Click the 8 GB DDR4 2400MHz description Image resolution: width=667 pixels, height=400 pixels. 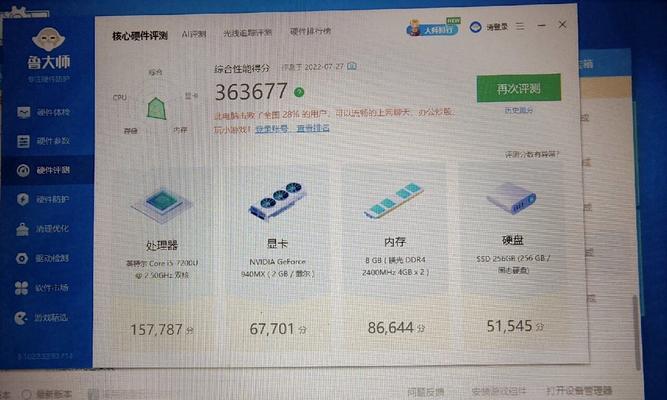(x=395, y=266)
